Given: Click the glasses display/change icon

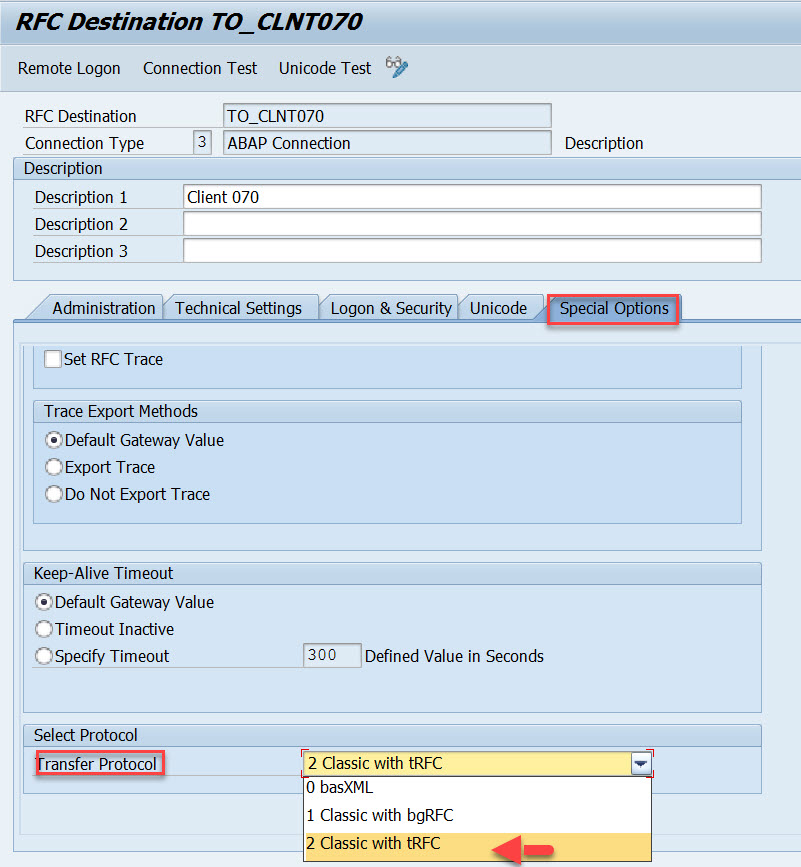Looking at the screenshot, I should (x=397, y=68).
